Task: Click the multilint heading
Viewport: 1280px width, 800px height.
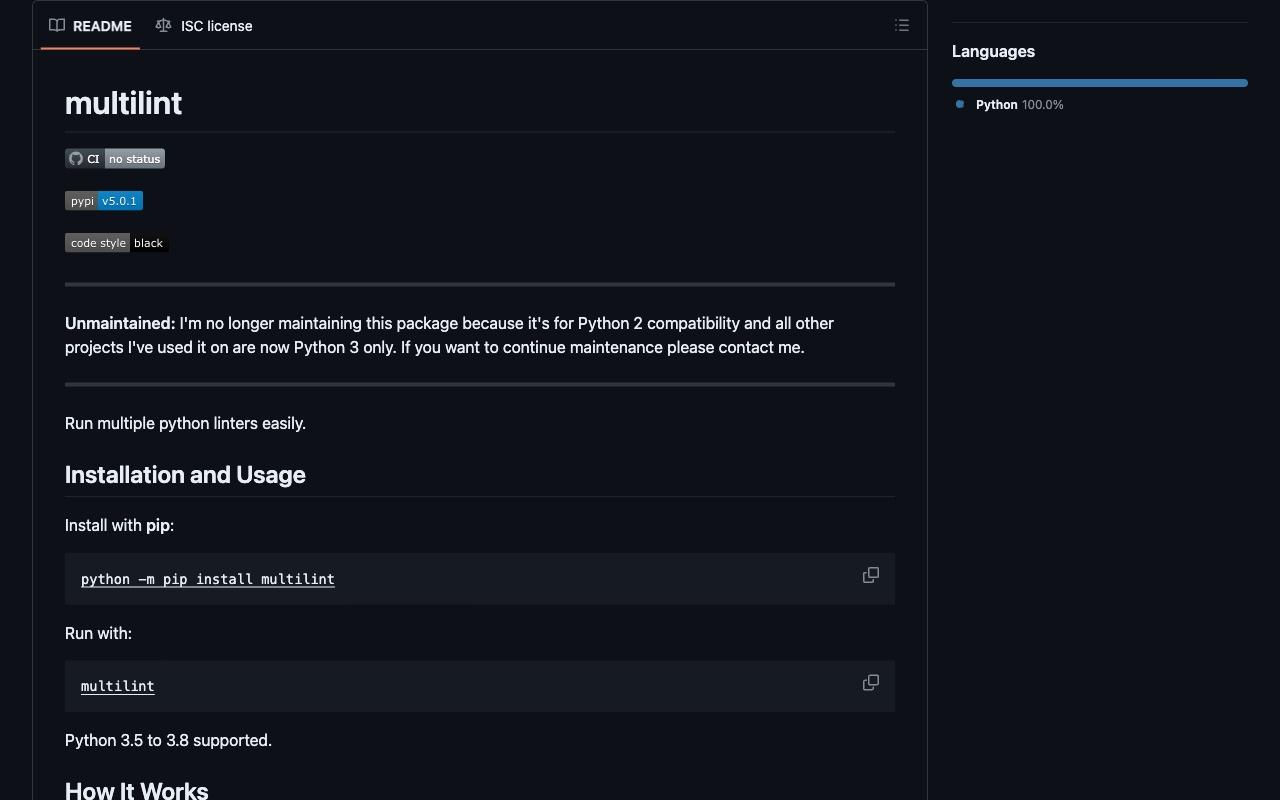Action: [124, 103]
